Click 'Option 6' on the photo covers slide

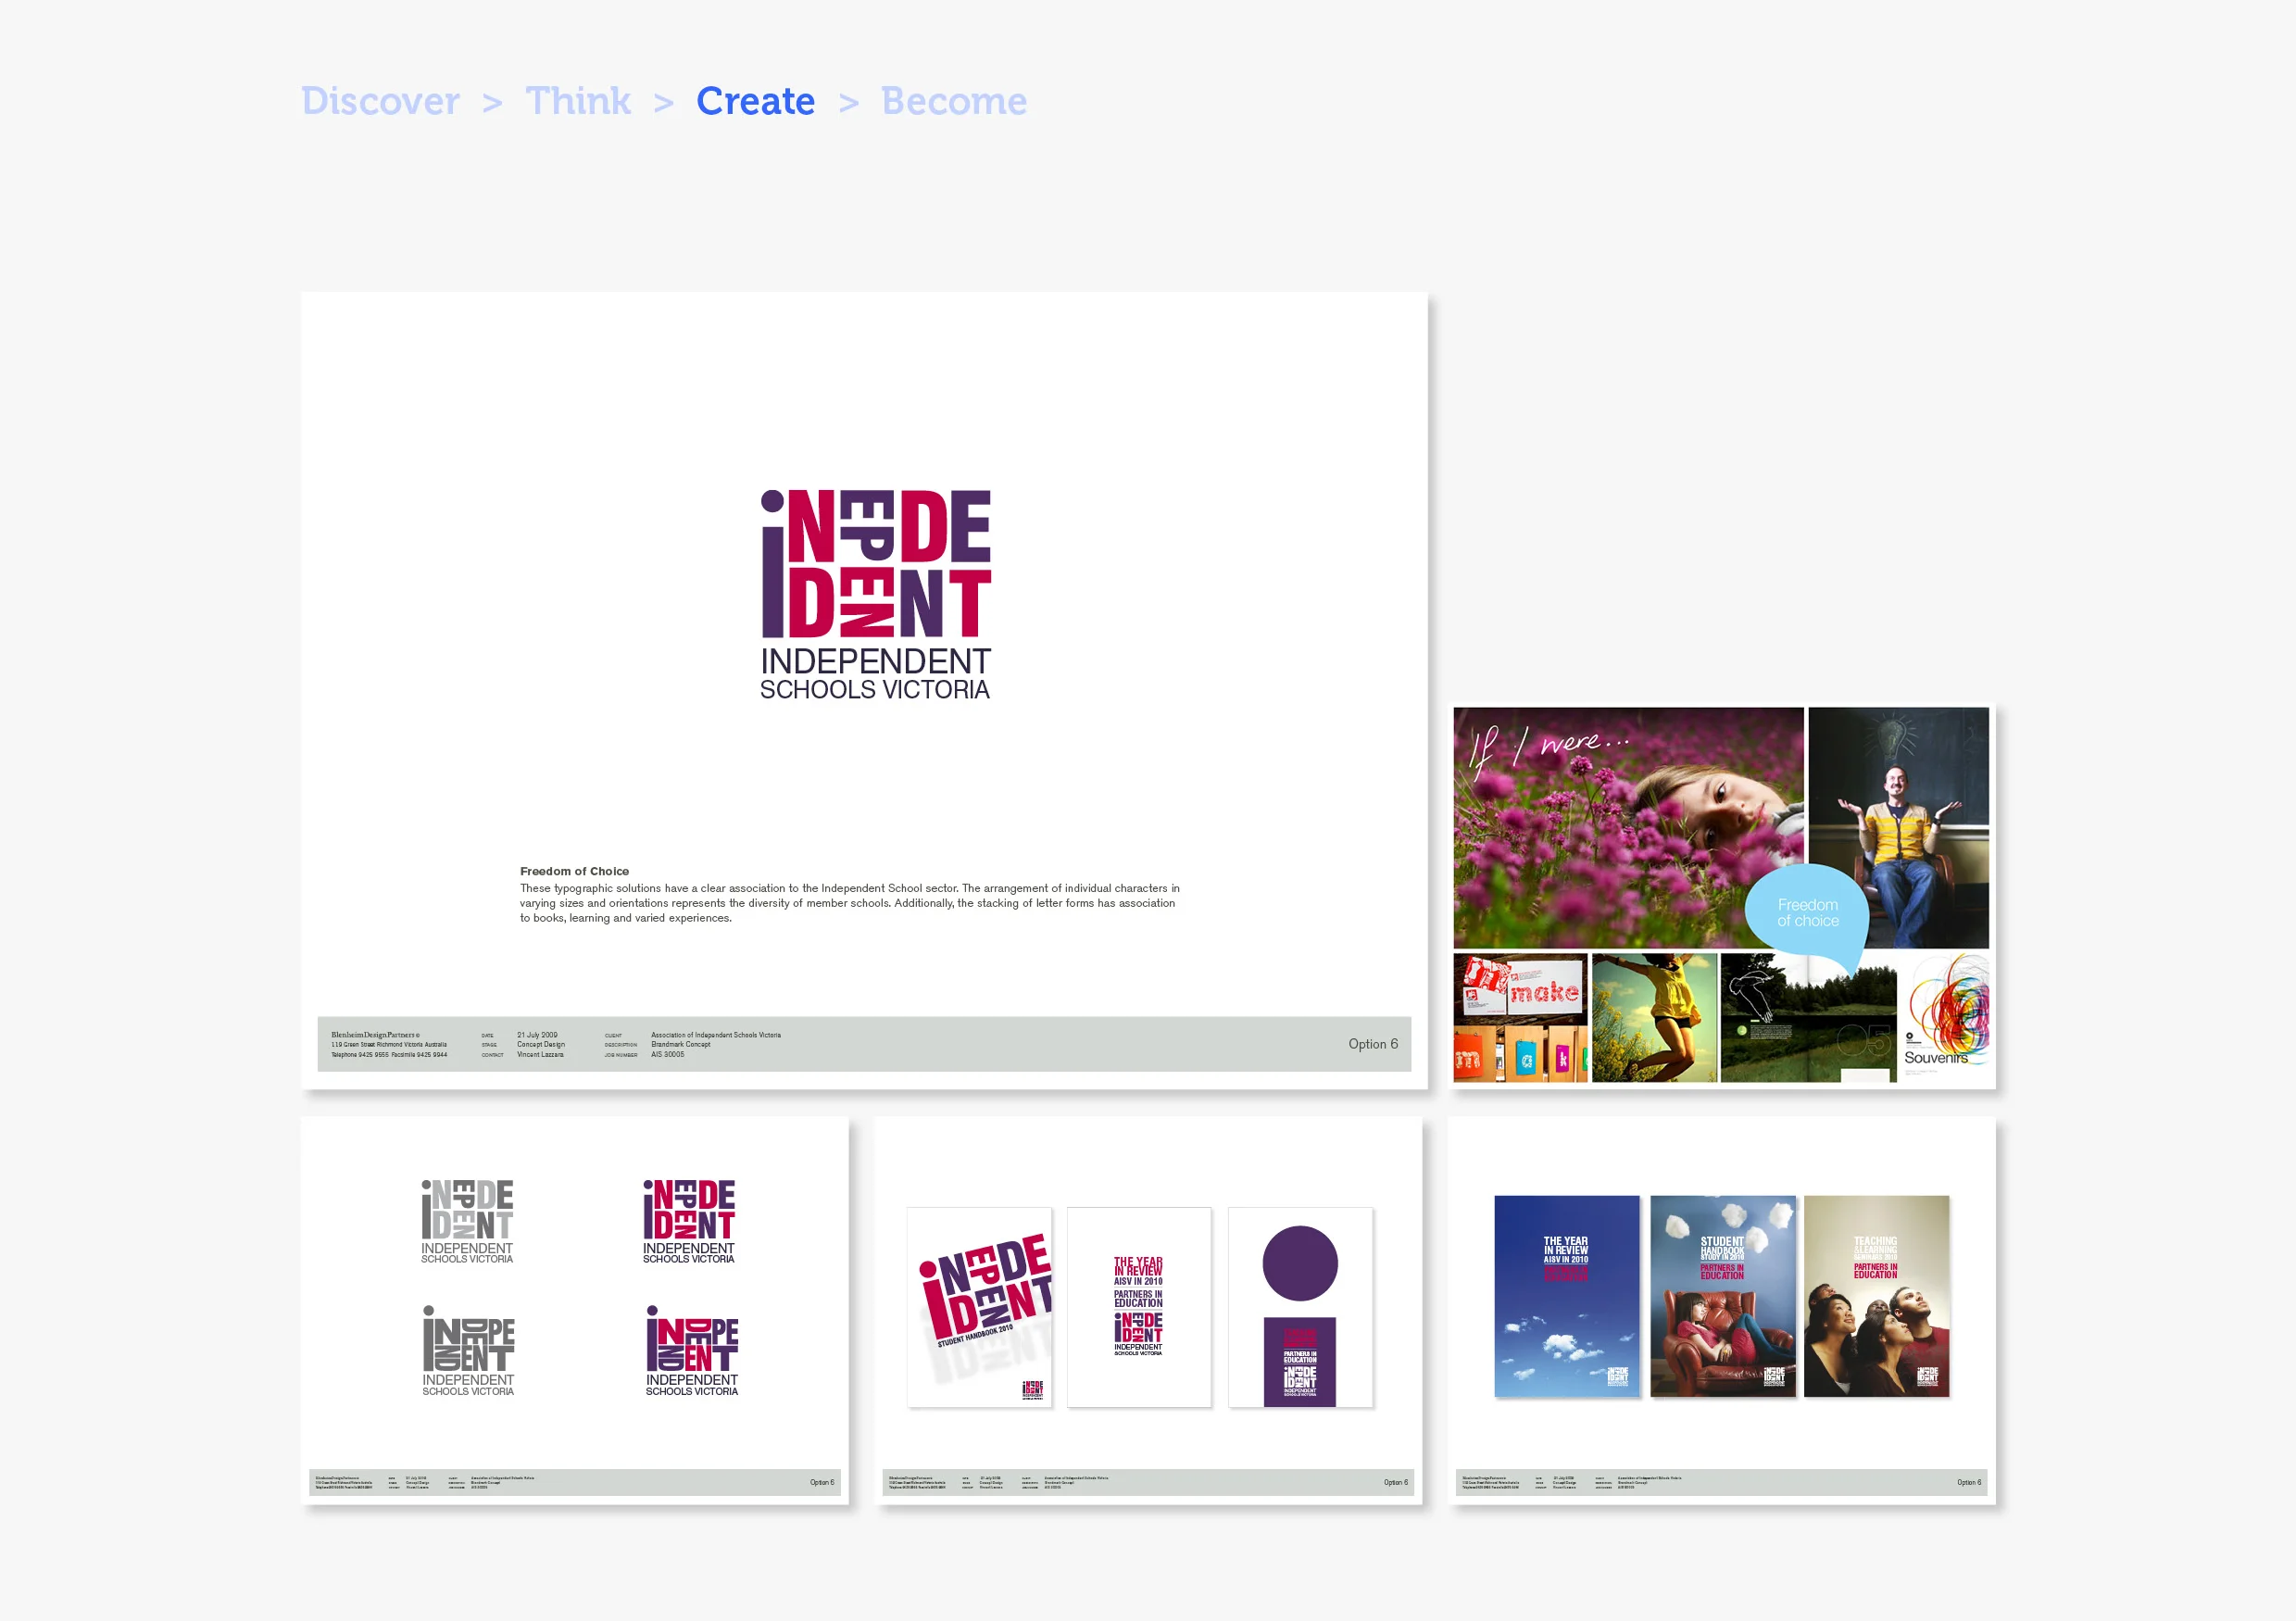click(x=1969, y=1482)
